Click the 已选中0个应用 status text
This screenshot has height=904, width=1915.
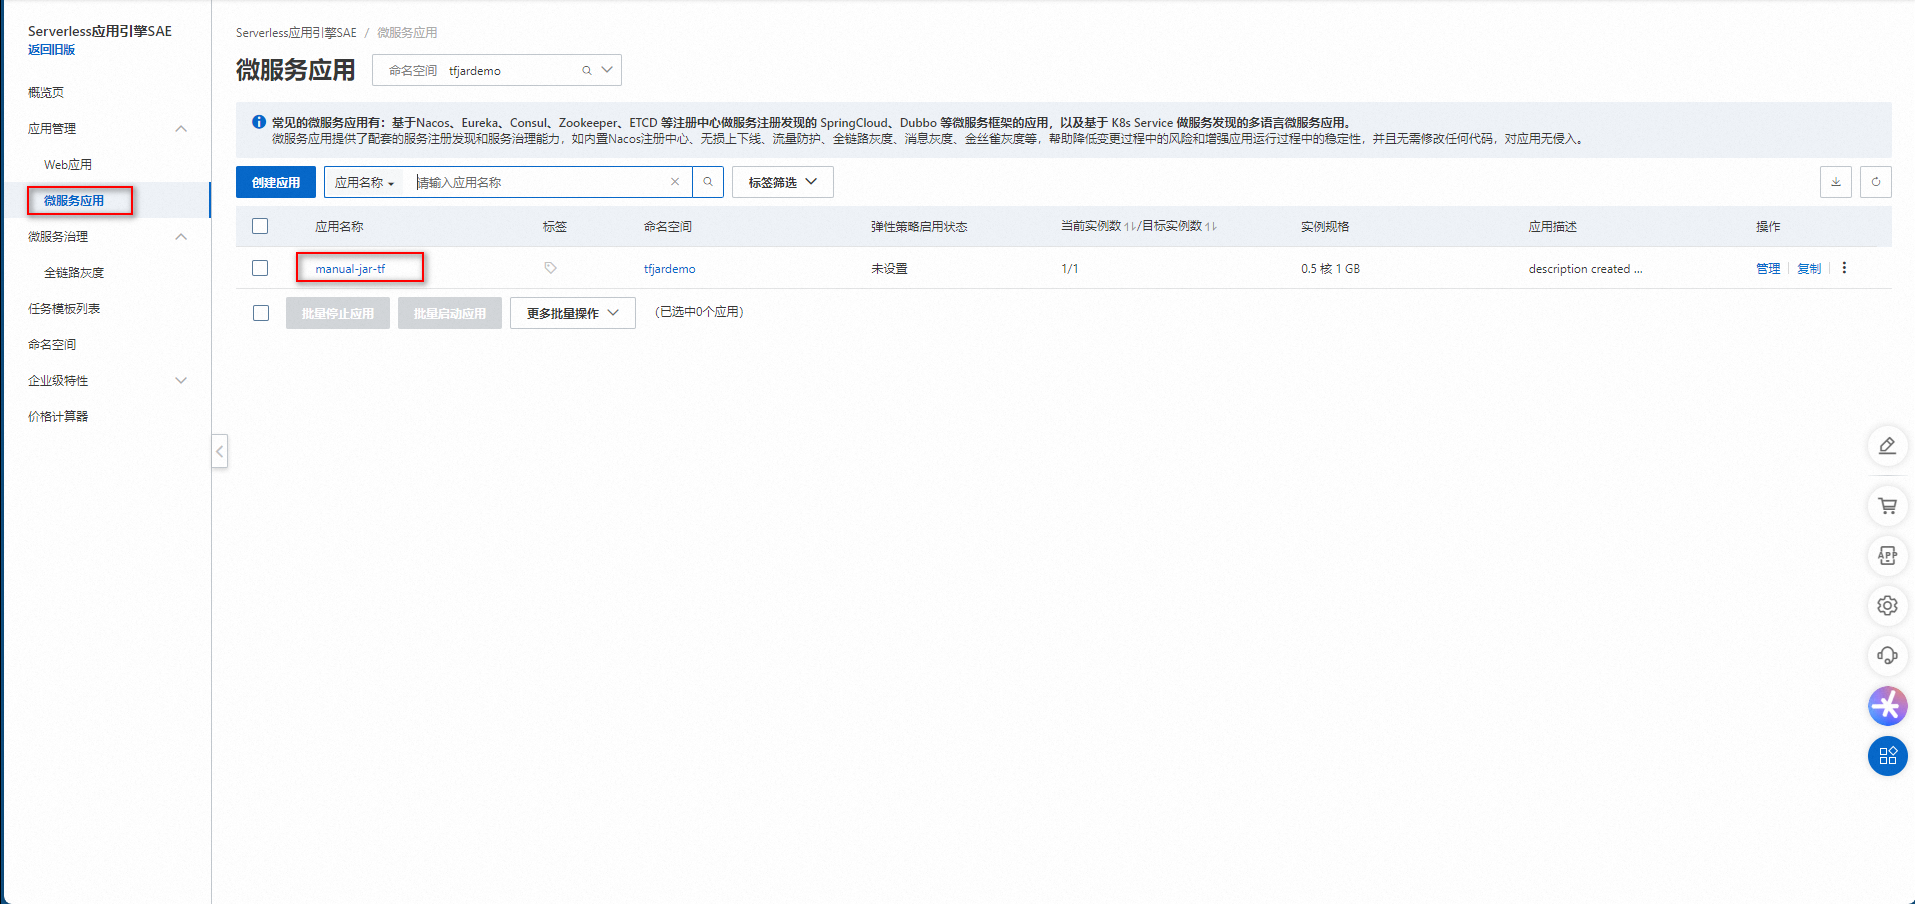pos(699,312)
